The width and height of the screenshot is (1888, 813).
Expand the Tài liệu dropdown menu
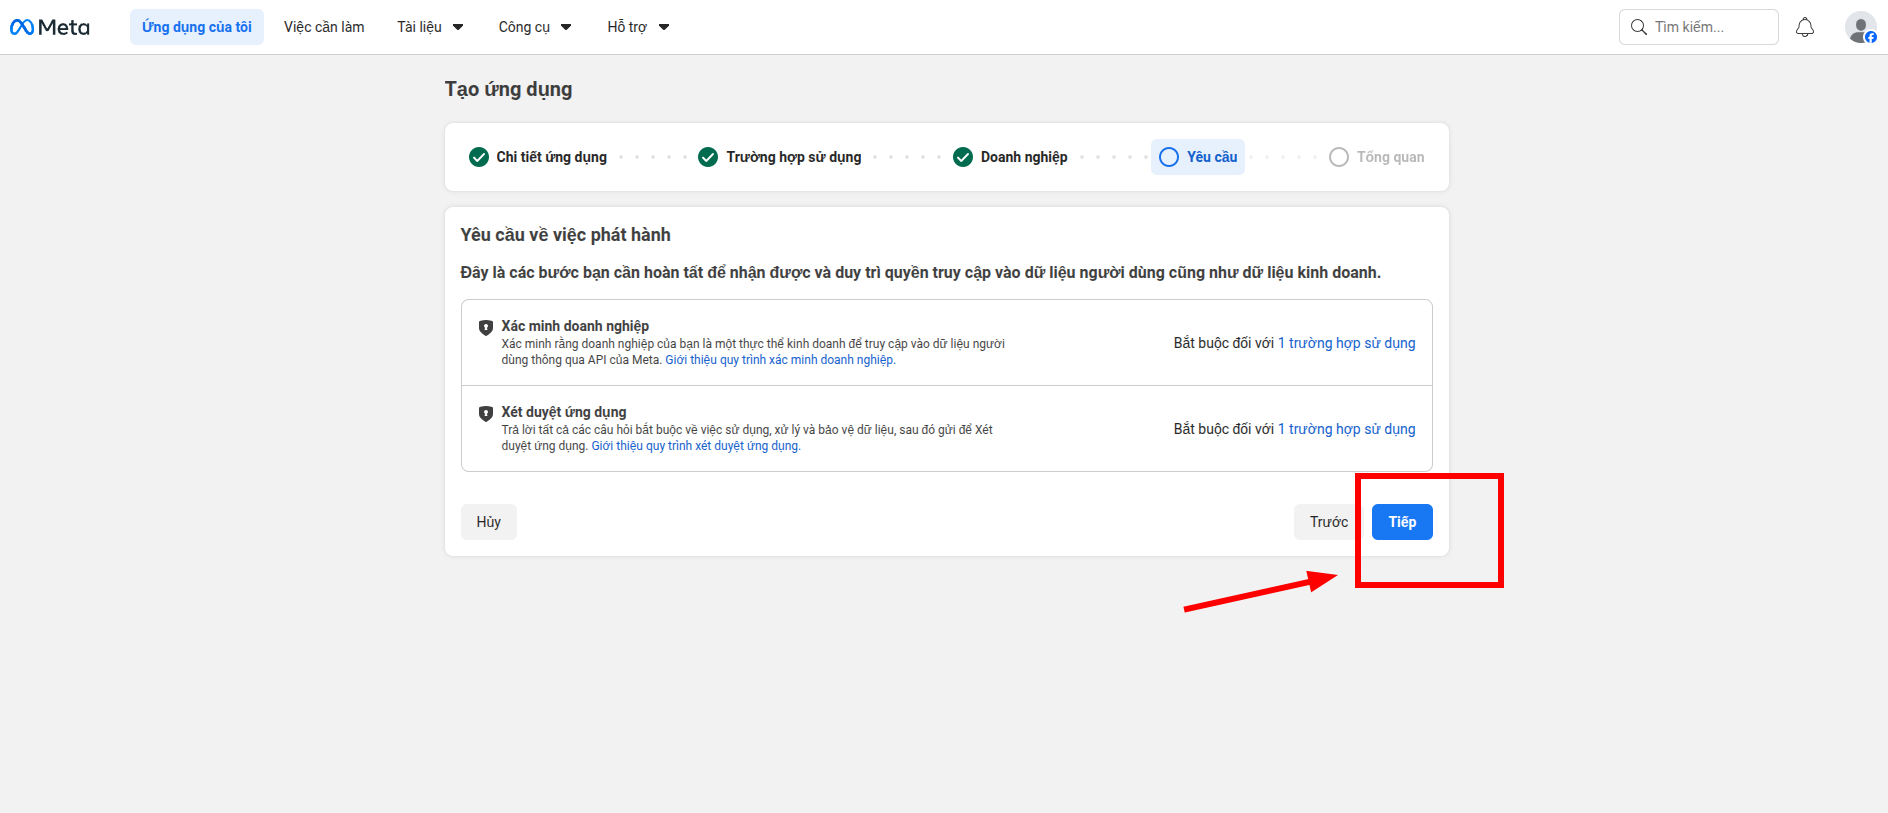pyautogui.click(x=430, y=27)
